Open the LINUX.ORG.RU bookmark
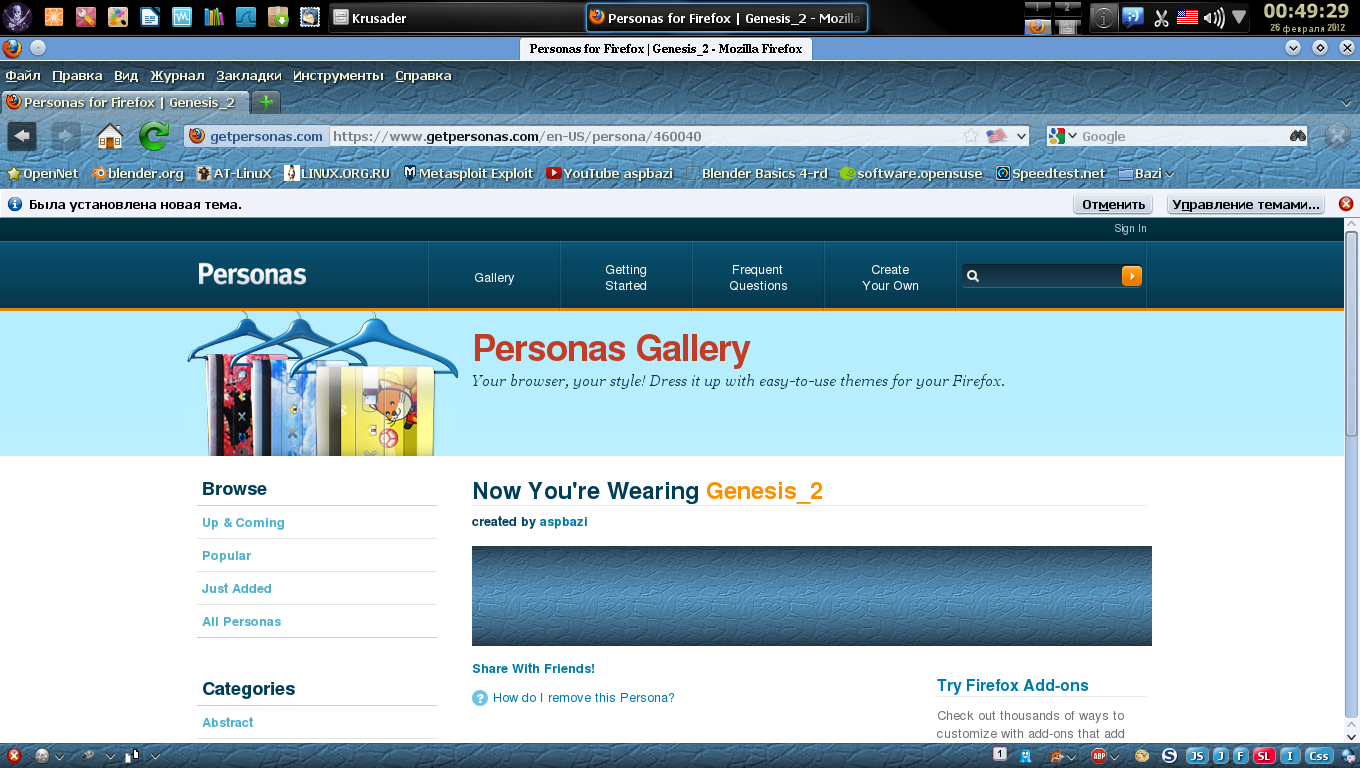This screenshot has height=768, width=1360. (x=337, y=173)
